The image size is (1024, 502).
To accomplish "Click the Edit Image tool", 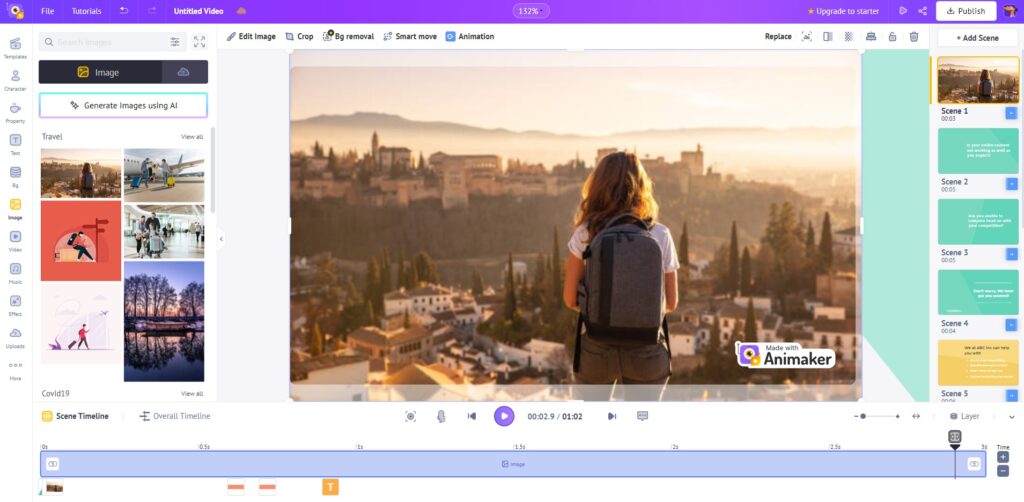I will pos(251,37).
